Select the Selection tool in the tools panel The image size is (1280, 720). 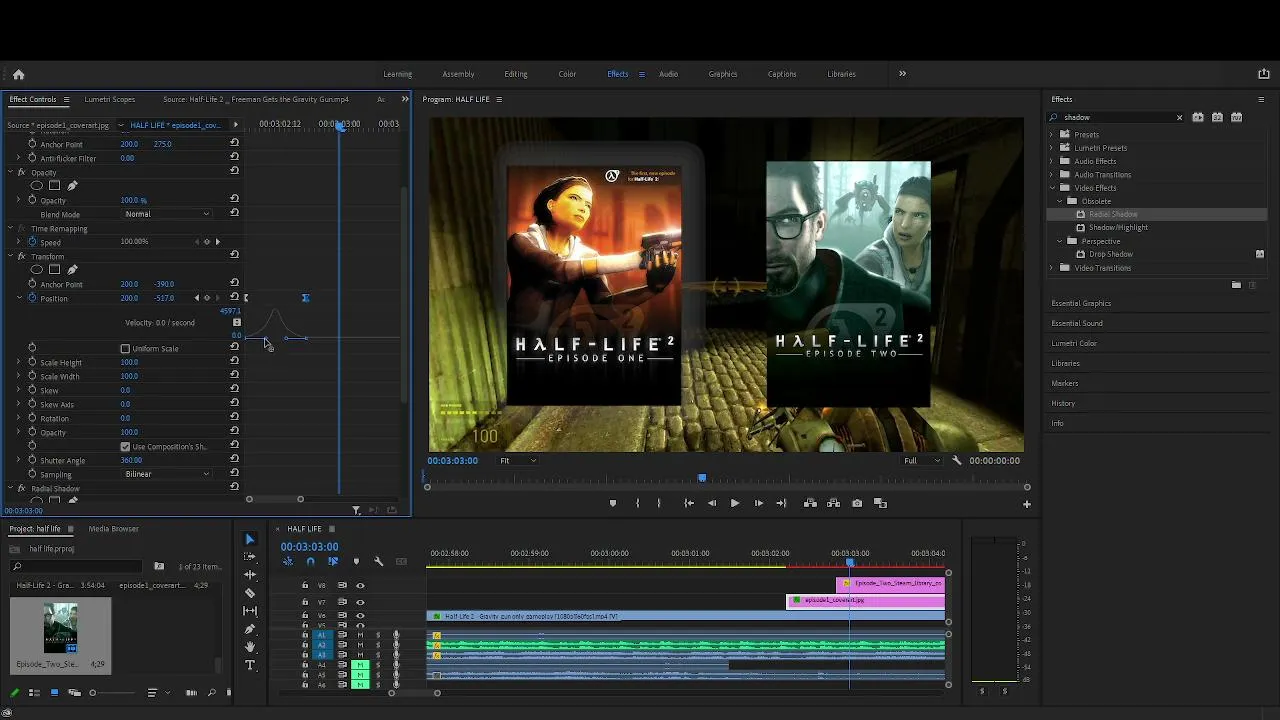coord(249,539)
